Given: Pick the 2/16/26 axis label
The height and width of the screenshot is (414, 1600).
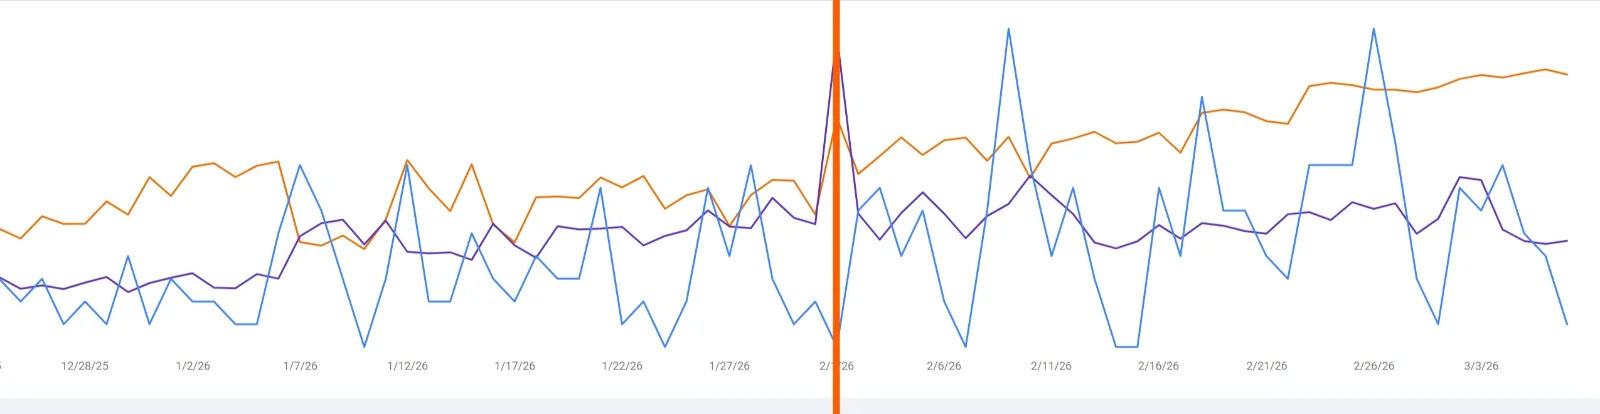Looking at the screenshot, I should [x=1158, y=366].
